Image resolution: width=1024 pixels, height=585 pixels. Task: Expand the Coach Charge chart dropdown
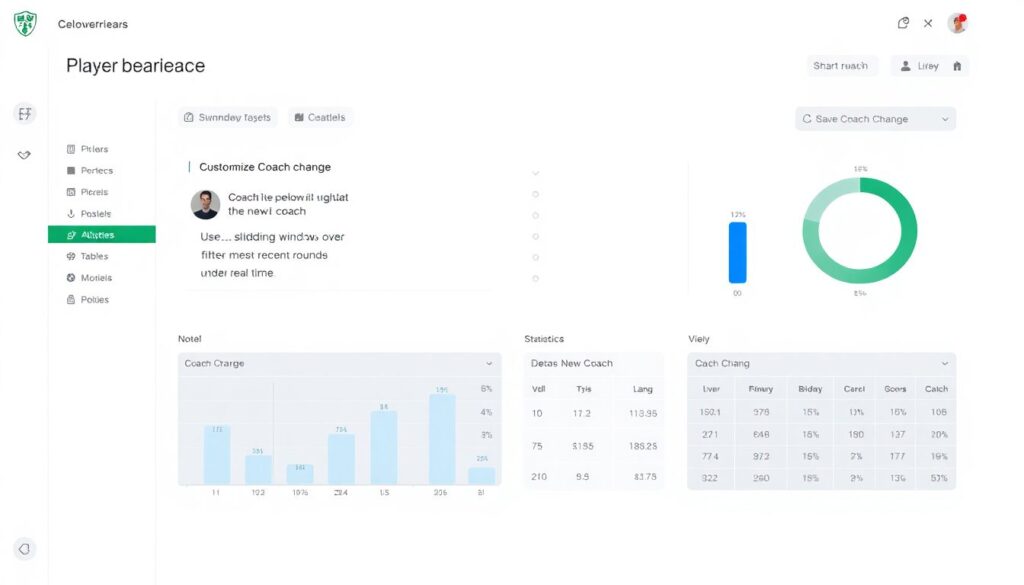[489, 364]
